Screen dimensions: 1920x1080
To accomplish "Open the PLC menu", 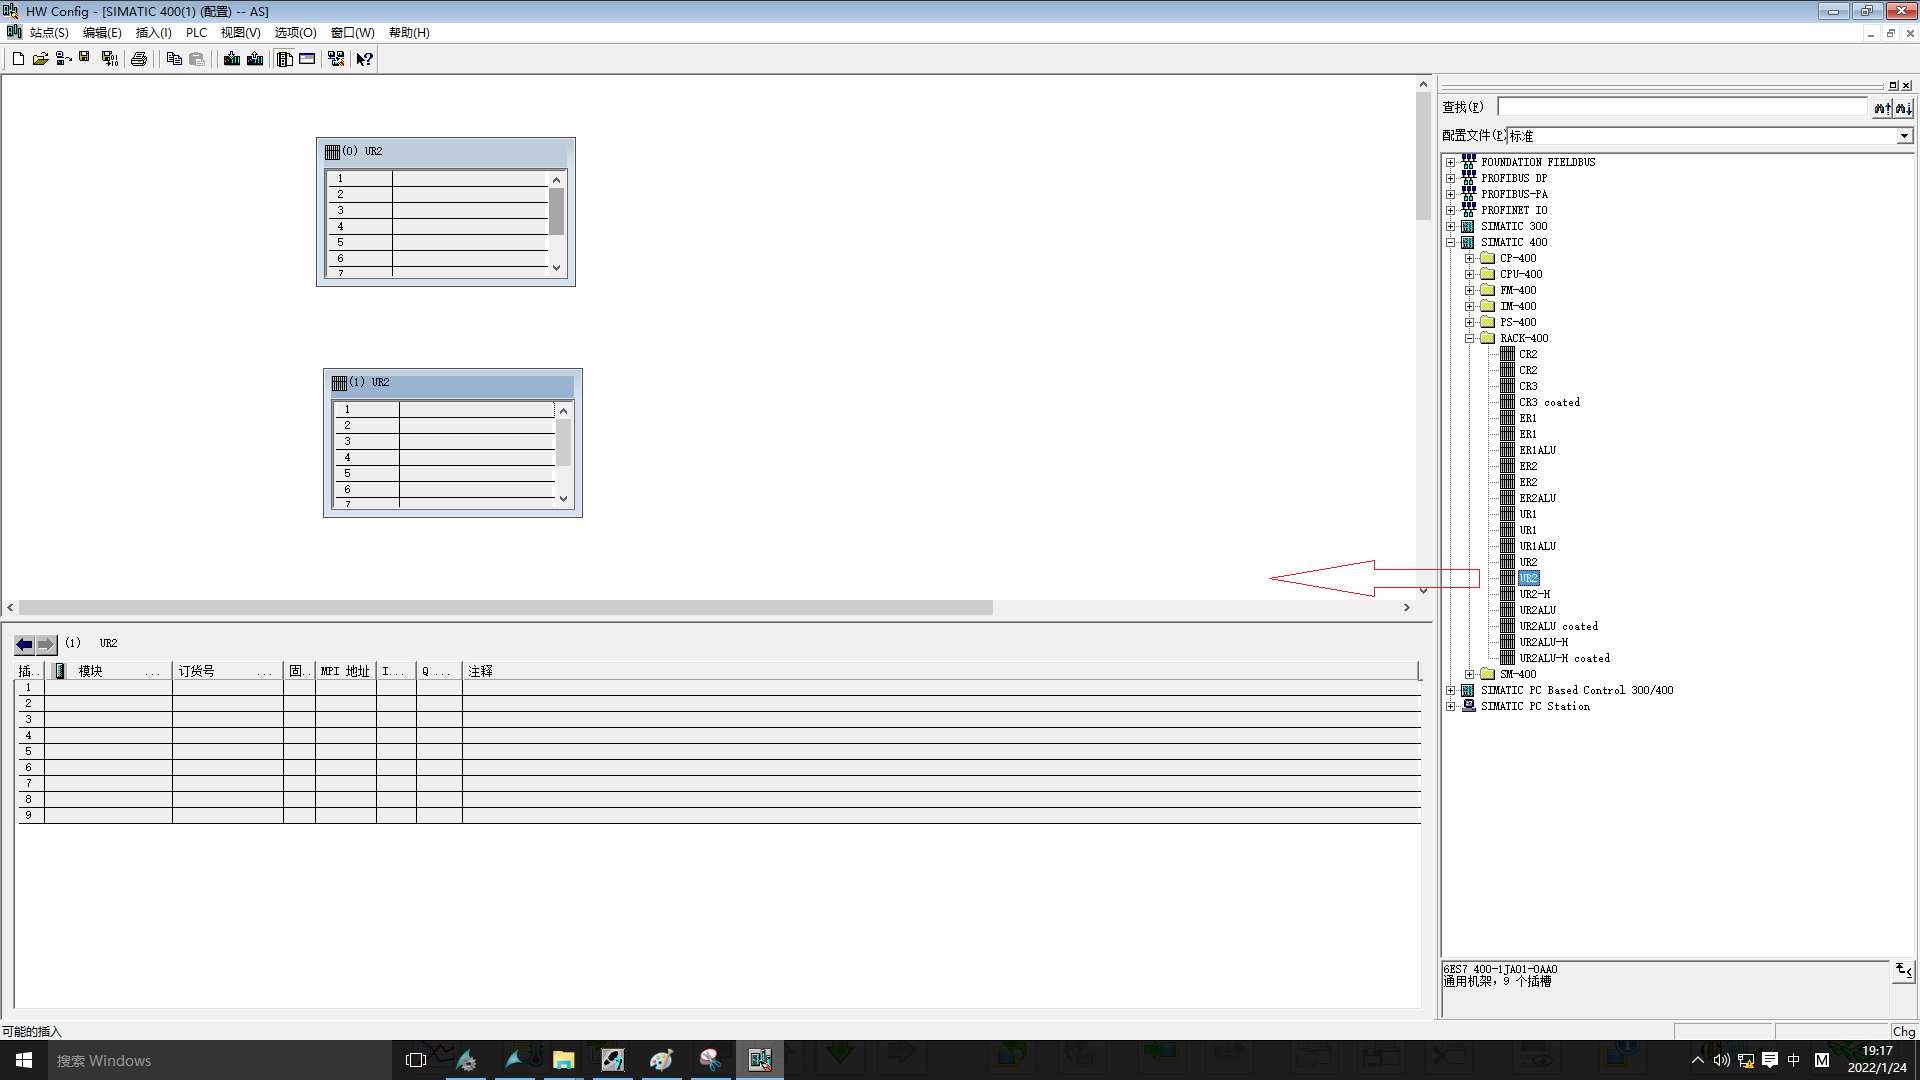I will click(x=196, y=33).
